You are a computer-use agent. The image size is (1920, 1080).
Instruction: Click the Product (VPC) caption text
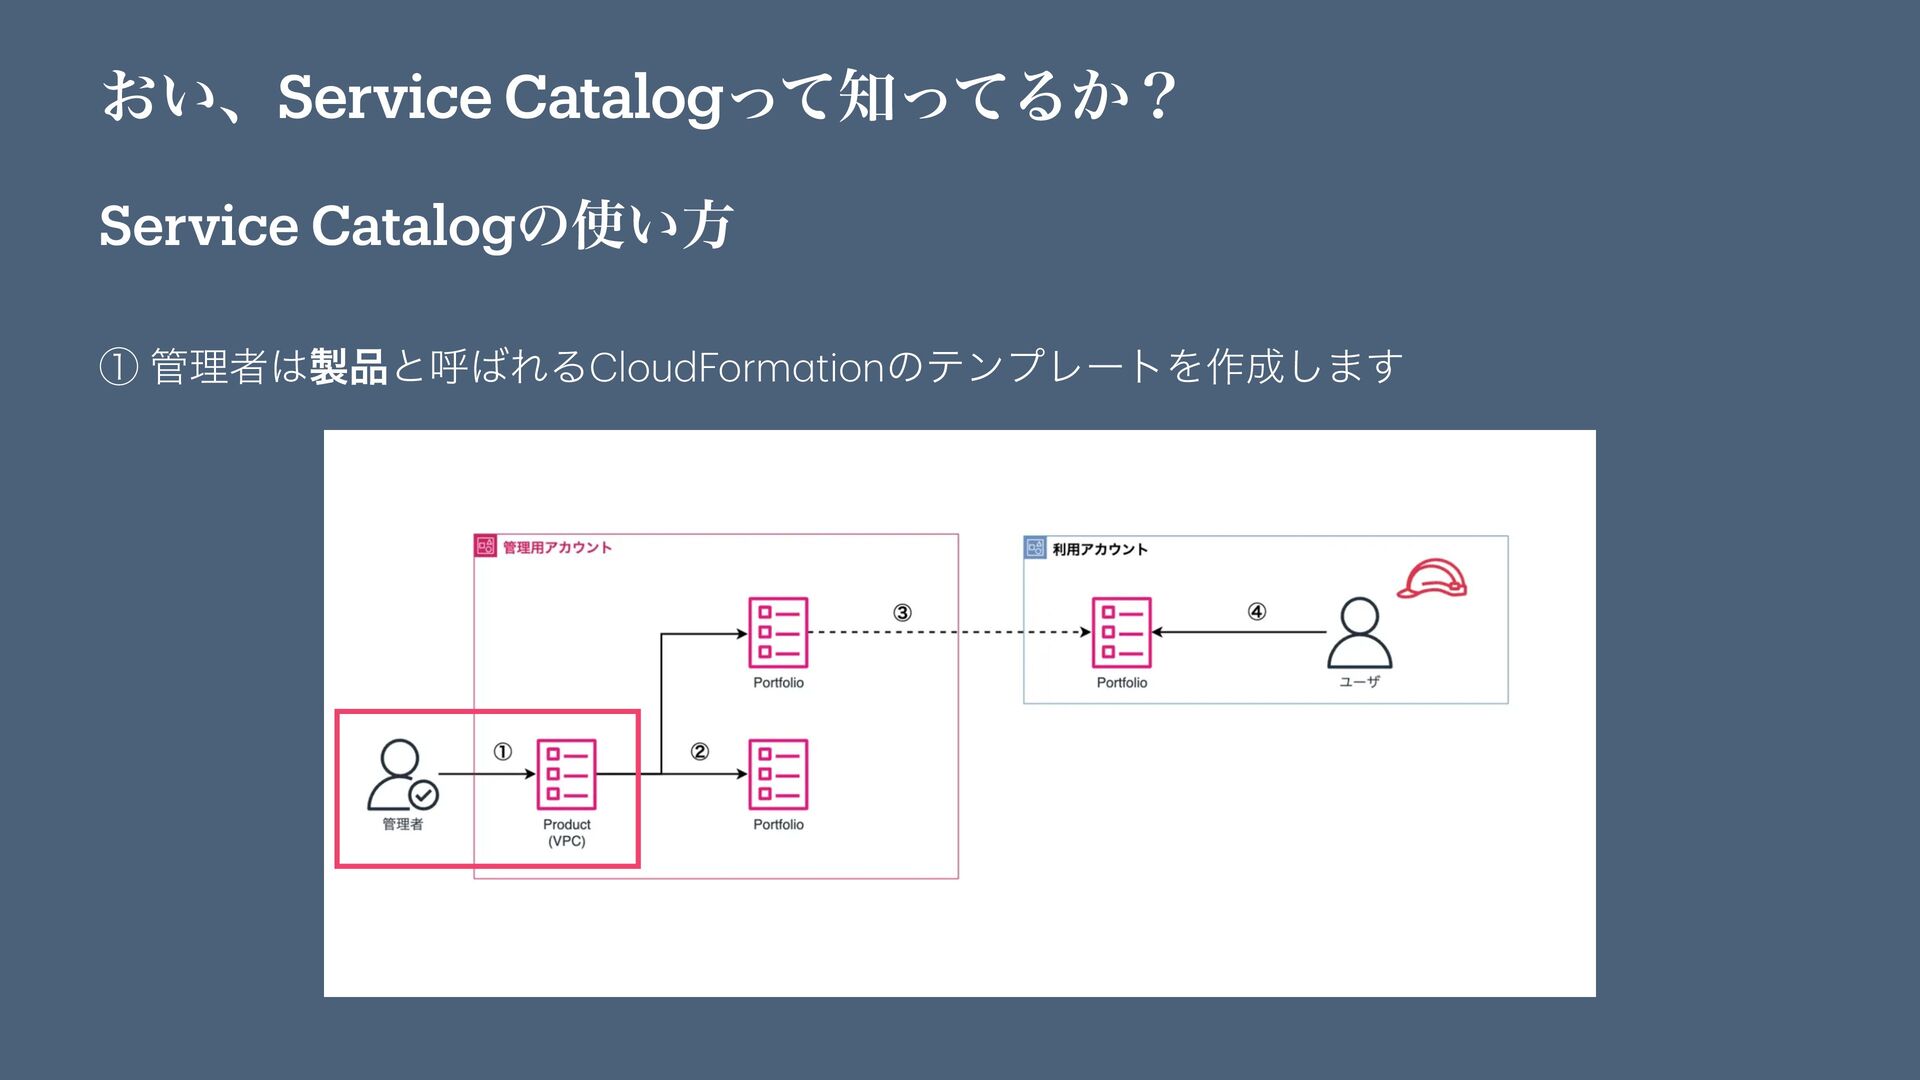(567, 832)
